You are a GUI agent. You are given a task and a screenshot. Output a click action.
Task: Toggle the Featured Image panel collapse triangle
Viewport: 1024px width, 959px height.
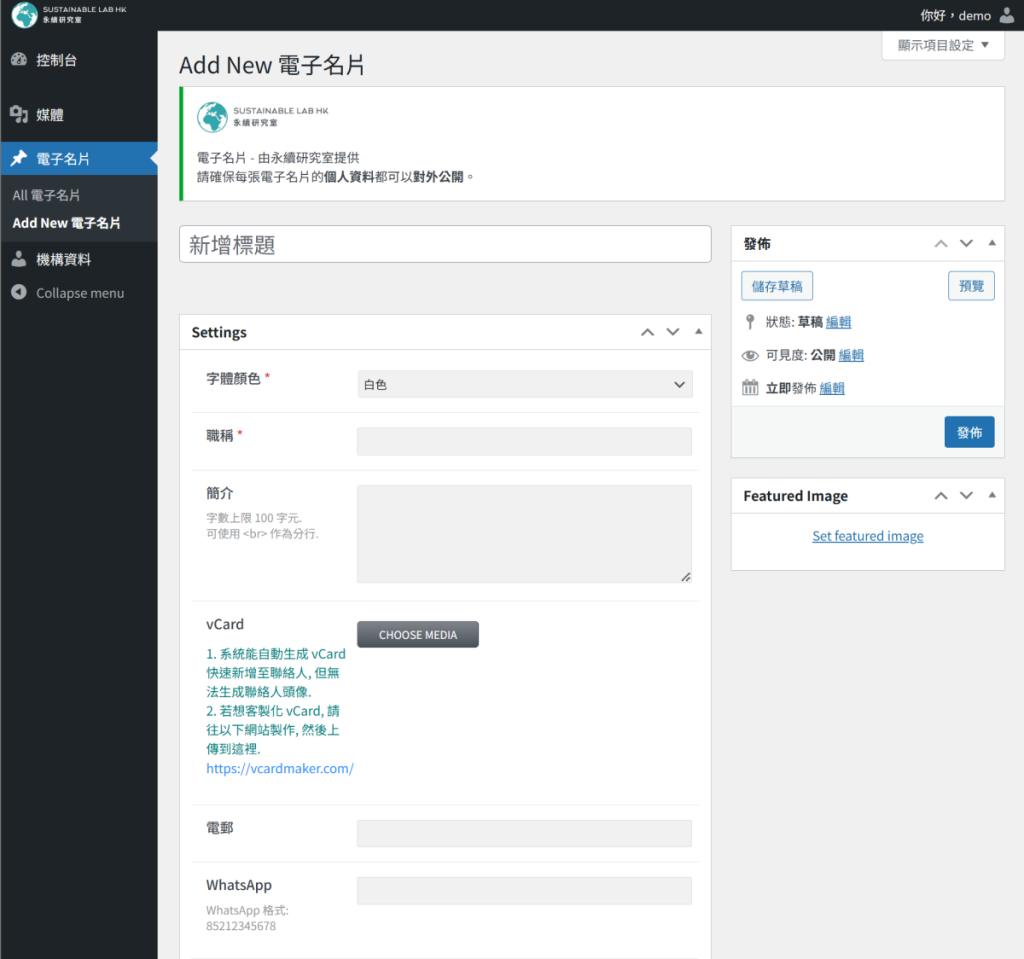[x=992, y=495]
